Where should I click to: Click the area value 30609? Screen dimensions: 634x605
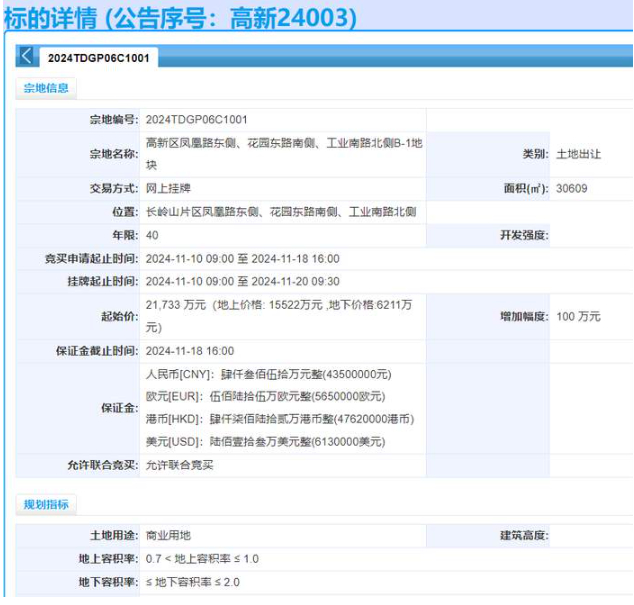572,188
